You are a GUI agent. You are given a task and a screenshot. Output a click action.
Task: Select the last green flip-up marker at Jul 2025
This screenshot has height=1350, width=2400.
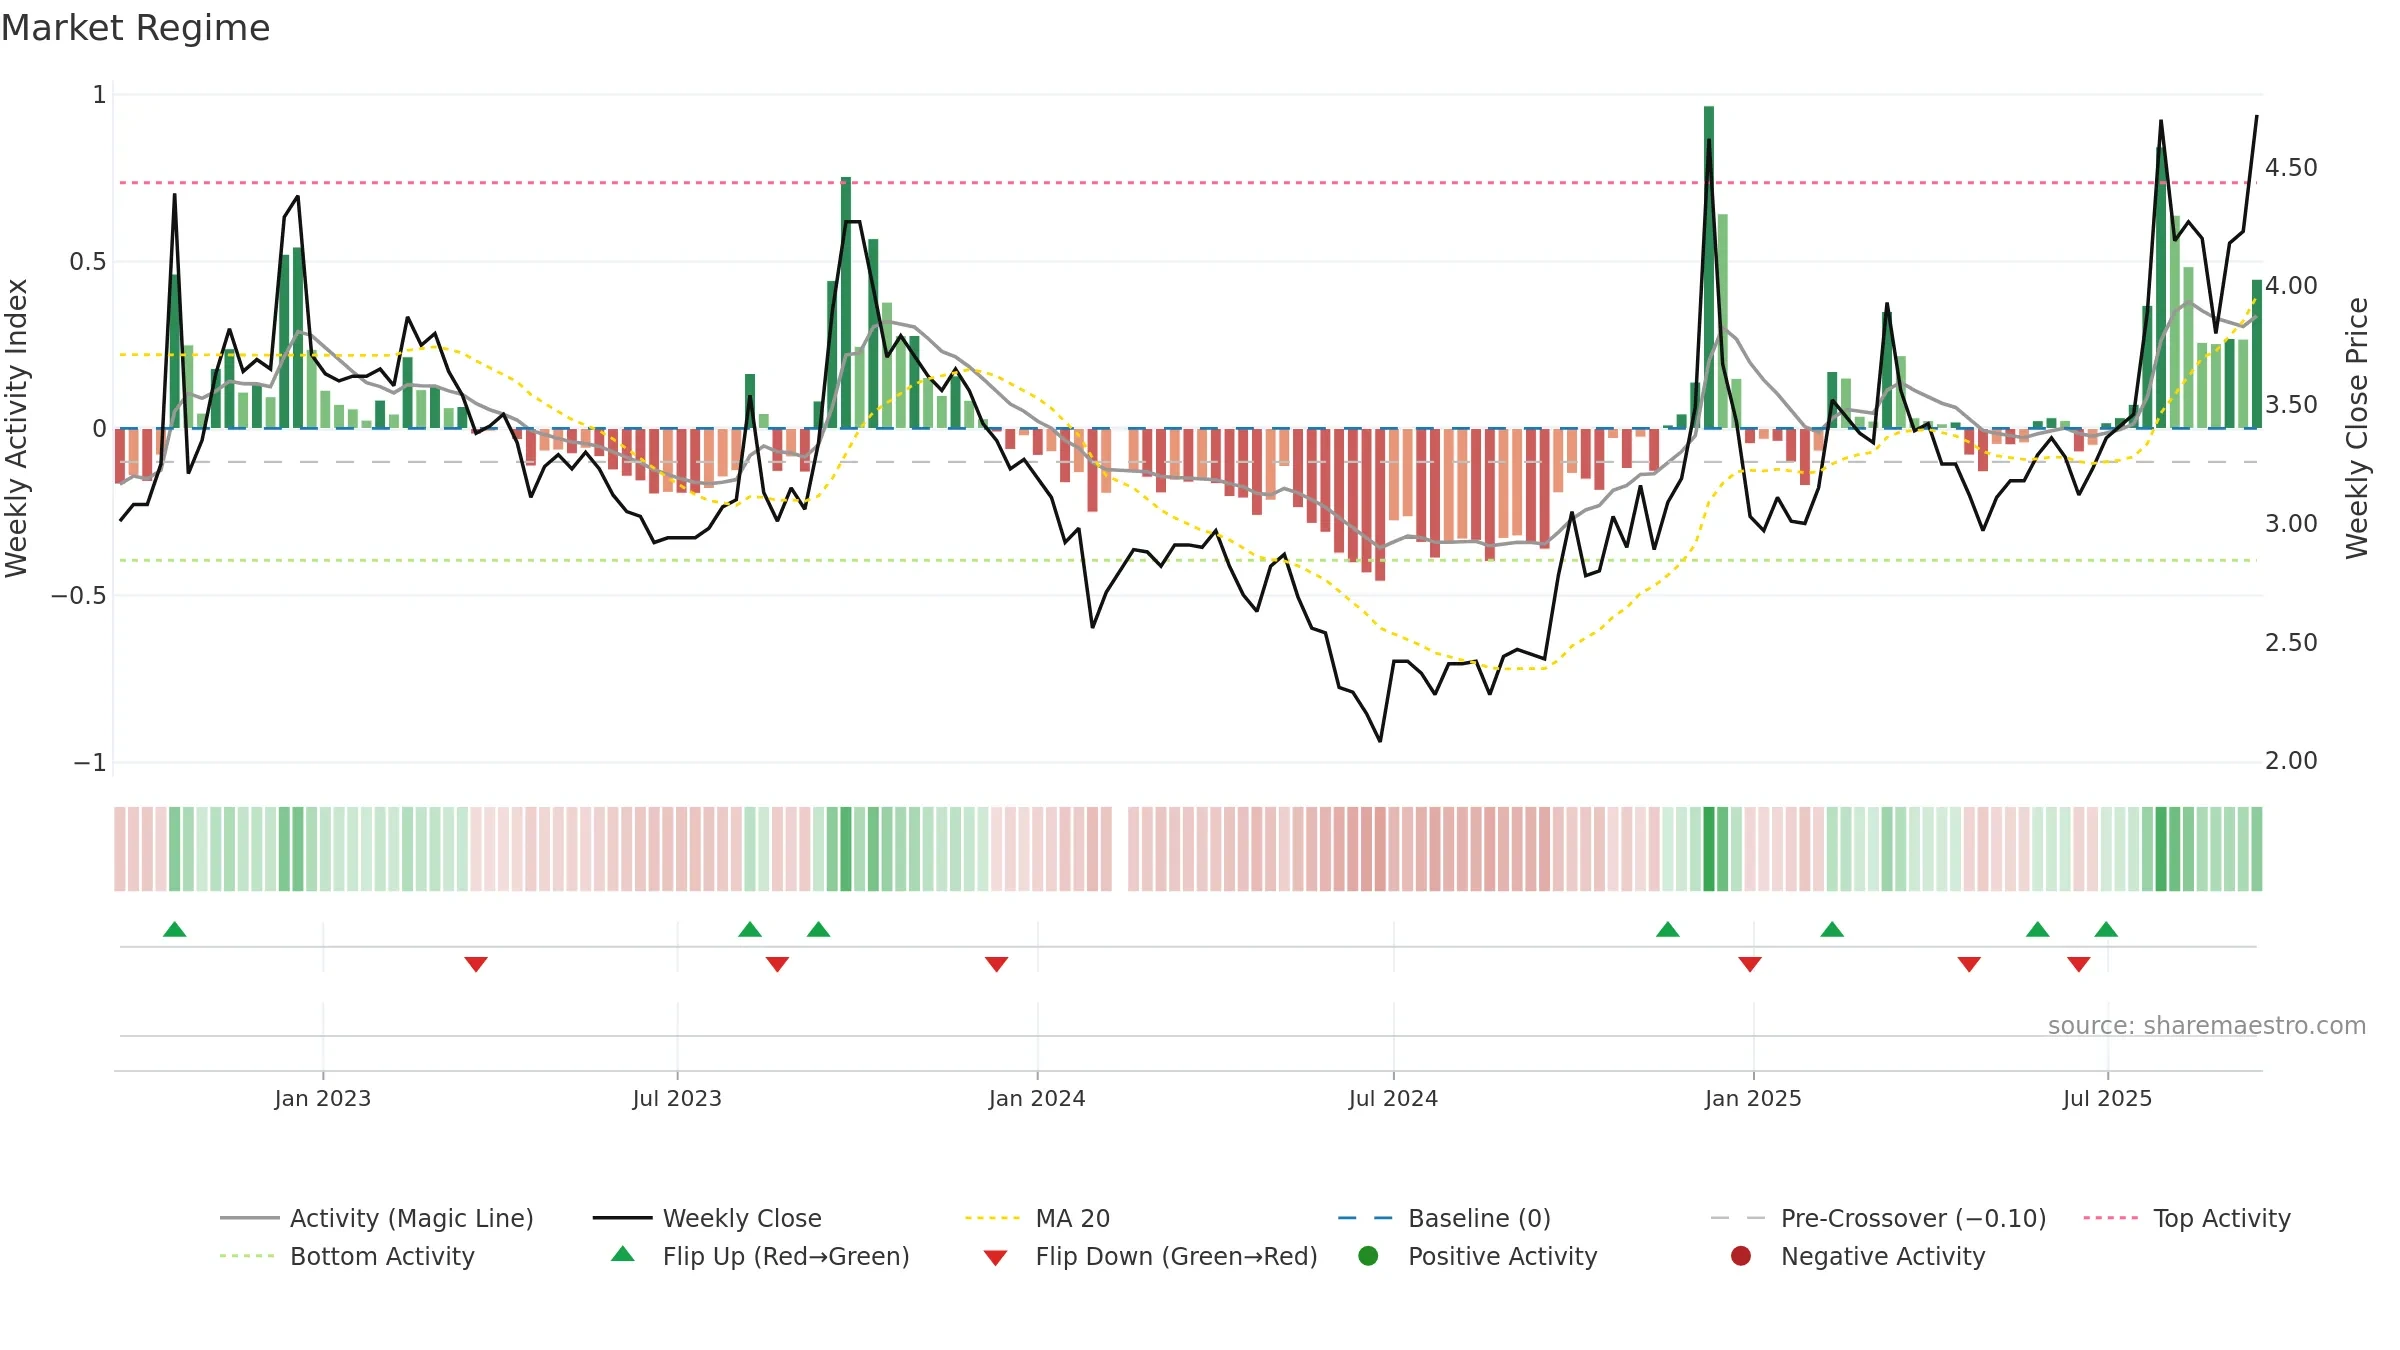click(x=2106, y=930)
